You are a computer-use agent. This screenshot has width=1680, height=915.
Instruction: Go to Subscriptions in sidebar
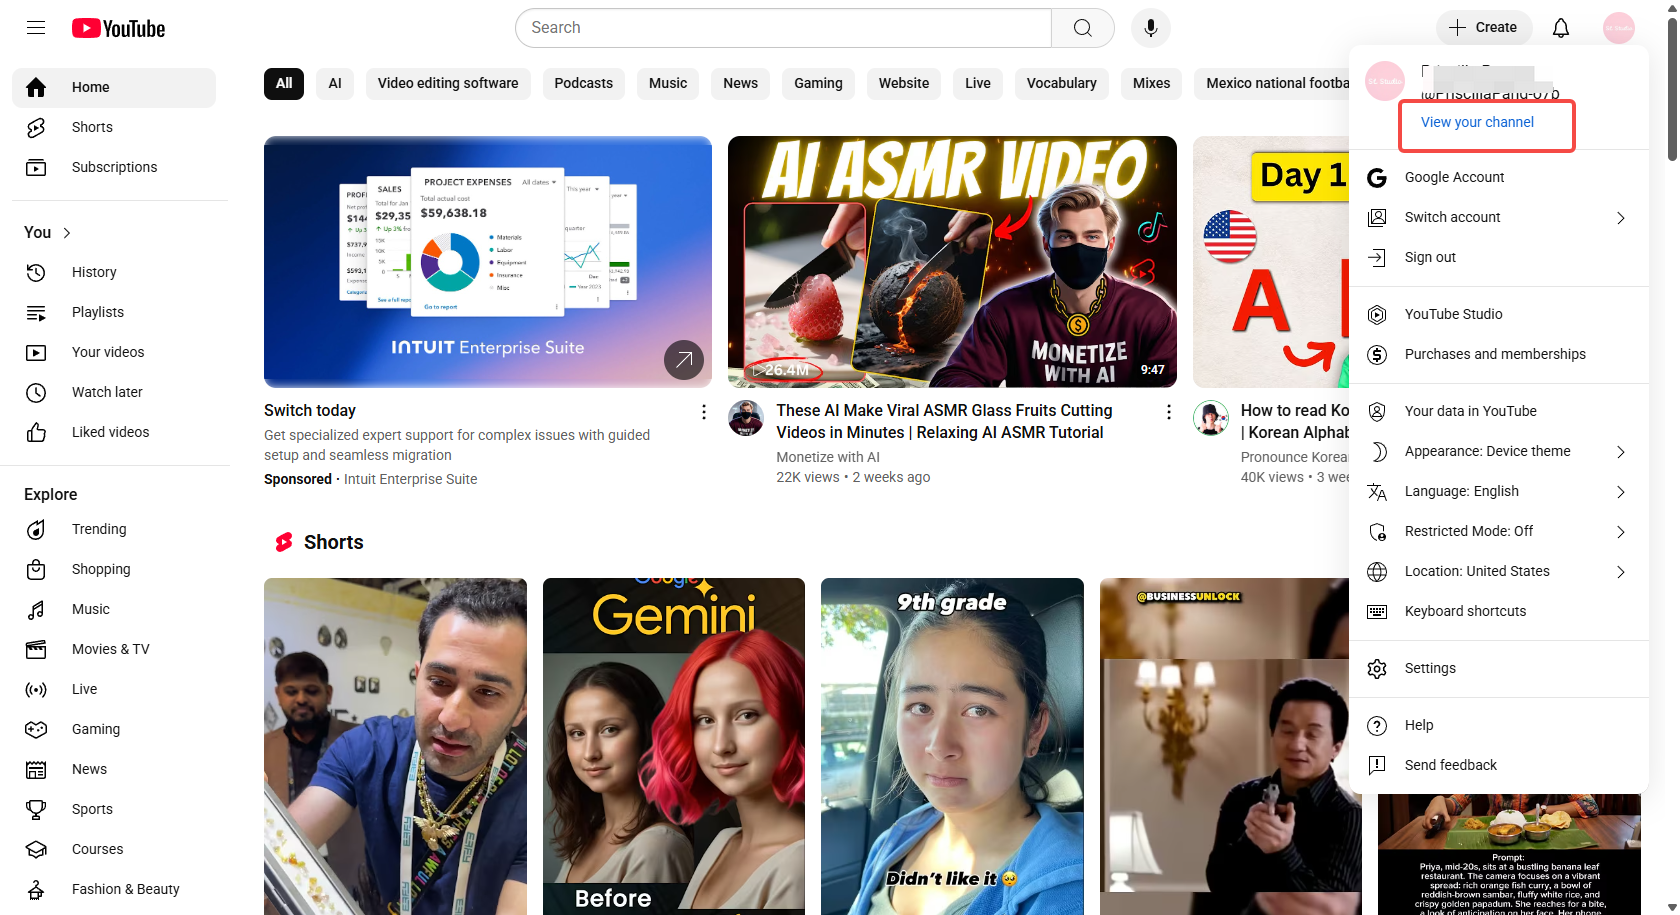pos(114,167)
